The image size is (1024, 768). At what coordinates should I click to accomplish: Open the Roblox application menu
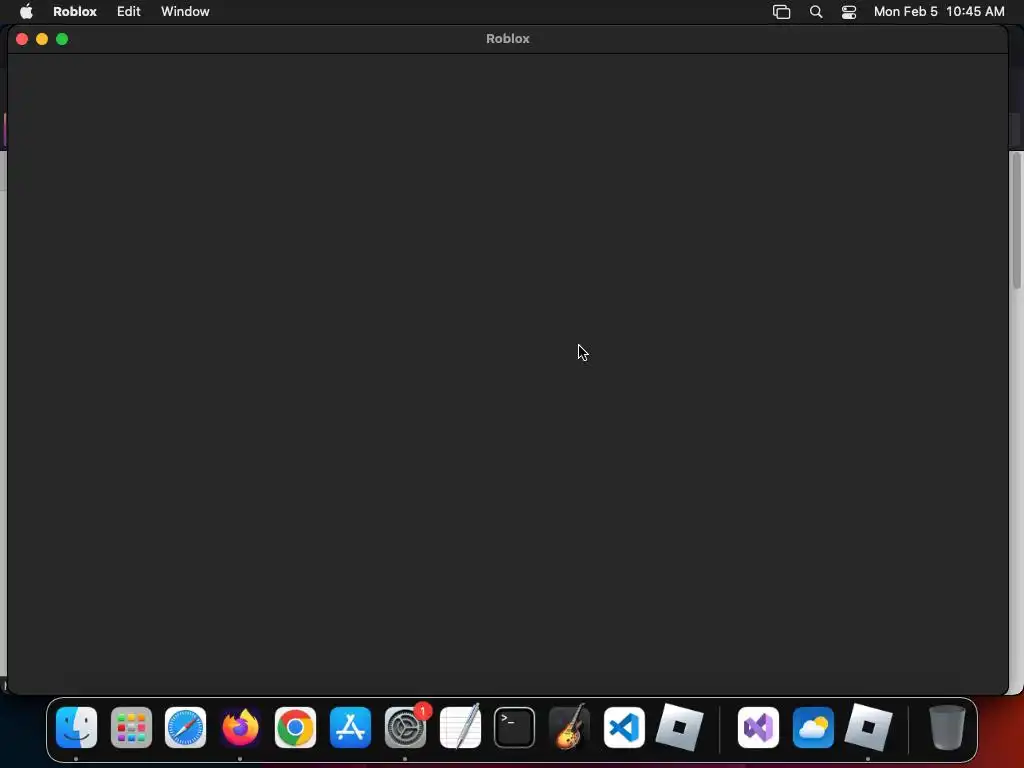click(75, 11)
